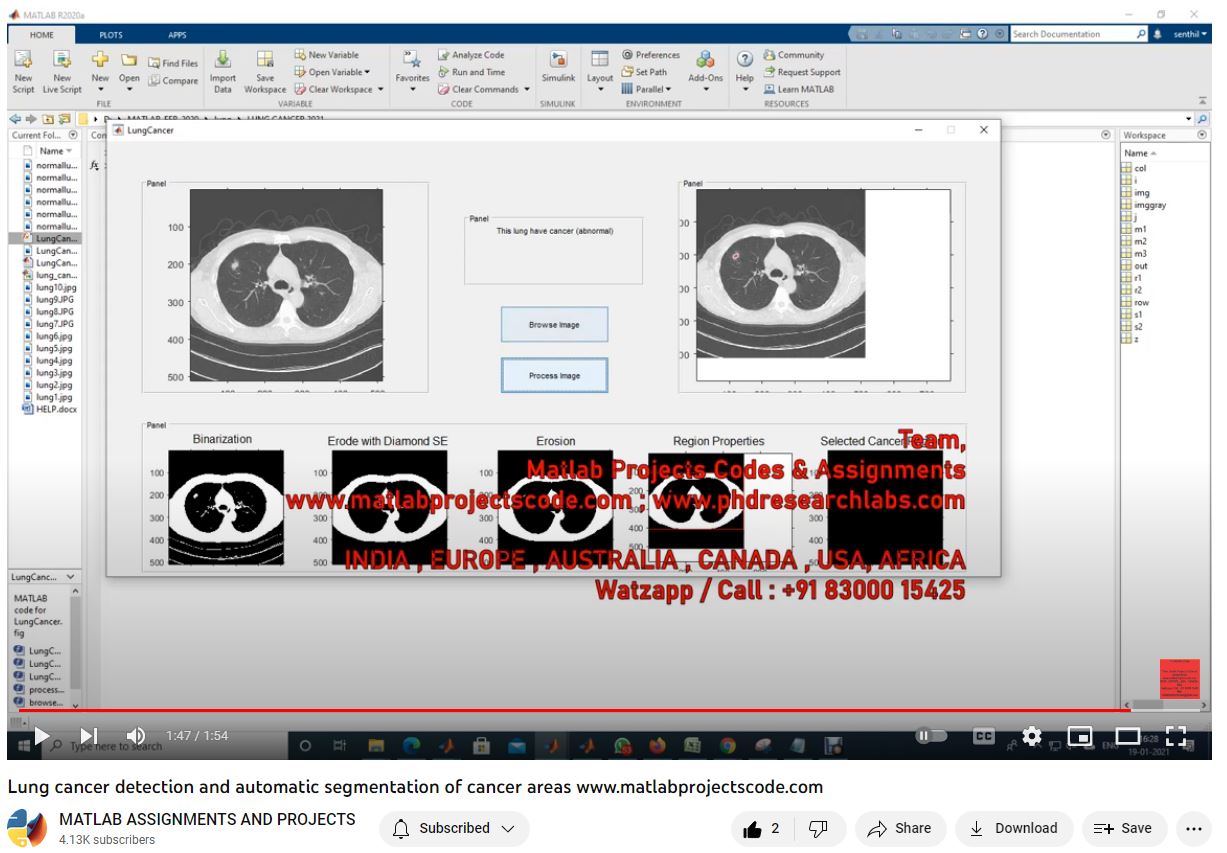The image size is (1227, 853).
Task: Click Save Workspace
Action: 265,71
